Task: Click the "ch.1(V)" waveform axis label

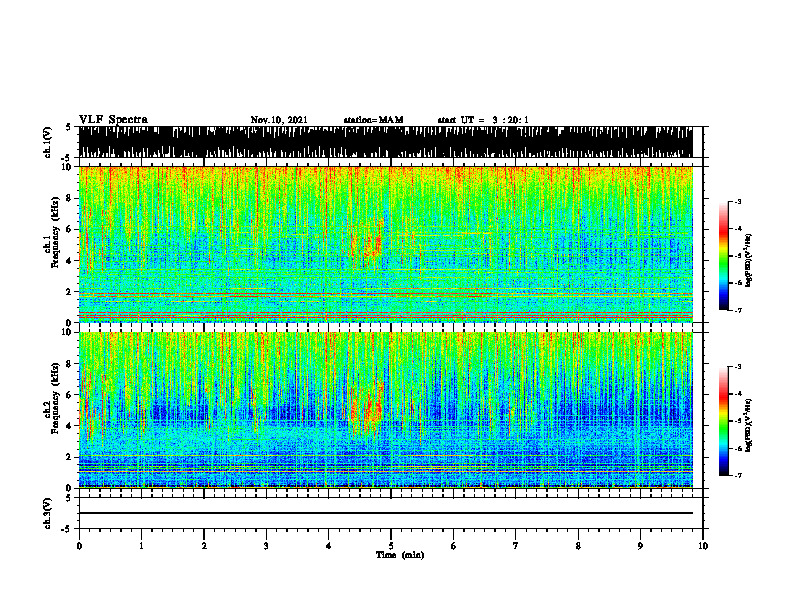Action: click(x=48, y=142)
